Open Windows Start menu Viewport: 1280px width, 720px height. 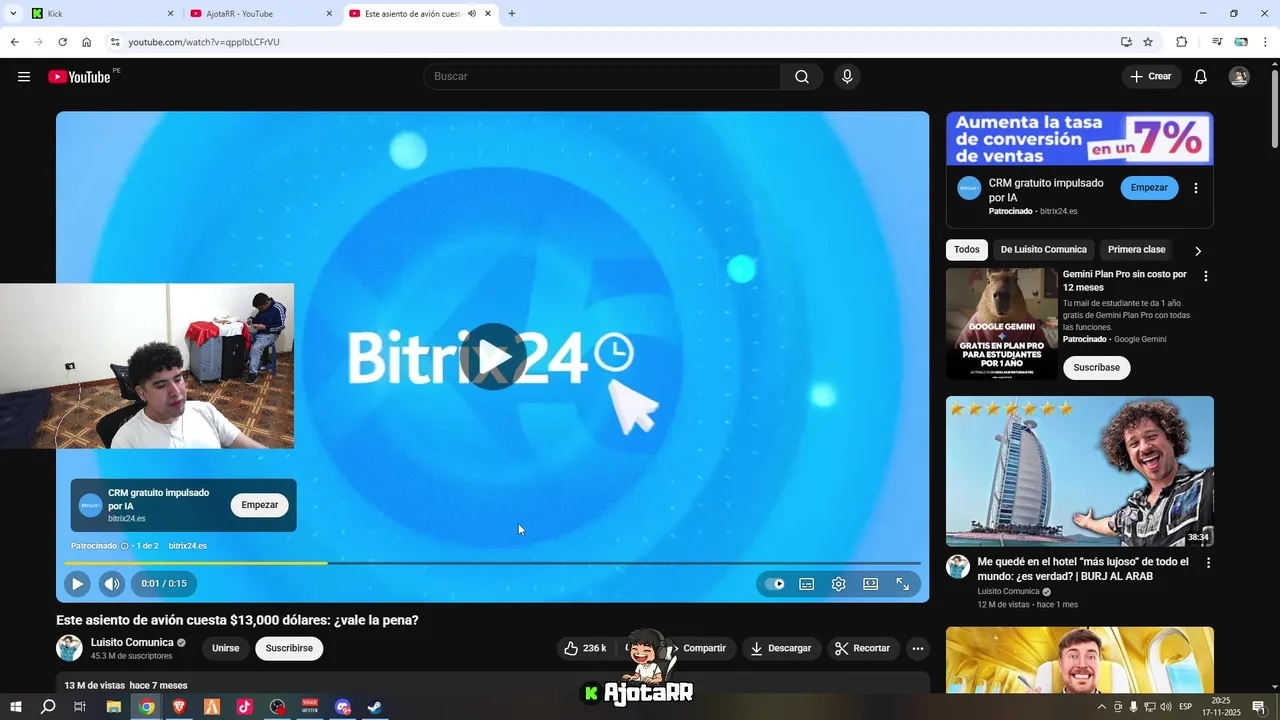pos(15,707)
